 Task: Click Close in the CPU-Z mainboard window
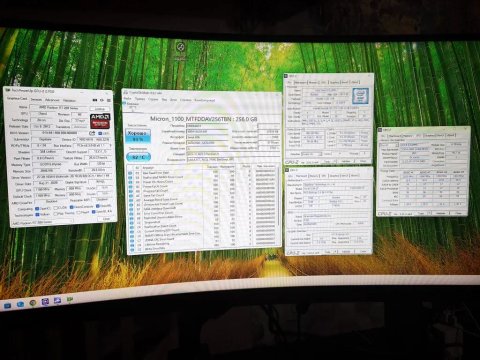(363, 251)
